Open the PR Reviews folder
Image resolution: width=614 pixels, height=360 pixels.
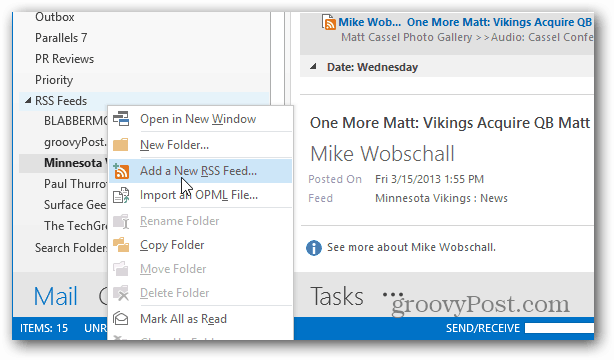coord(65,59)
